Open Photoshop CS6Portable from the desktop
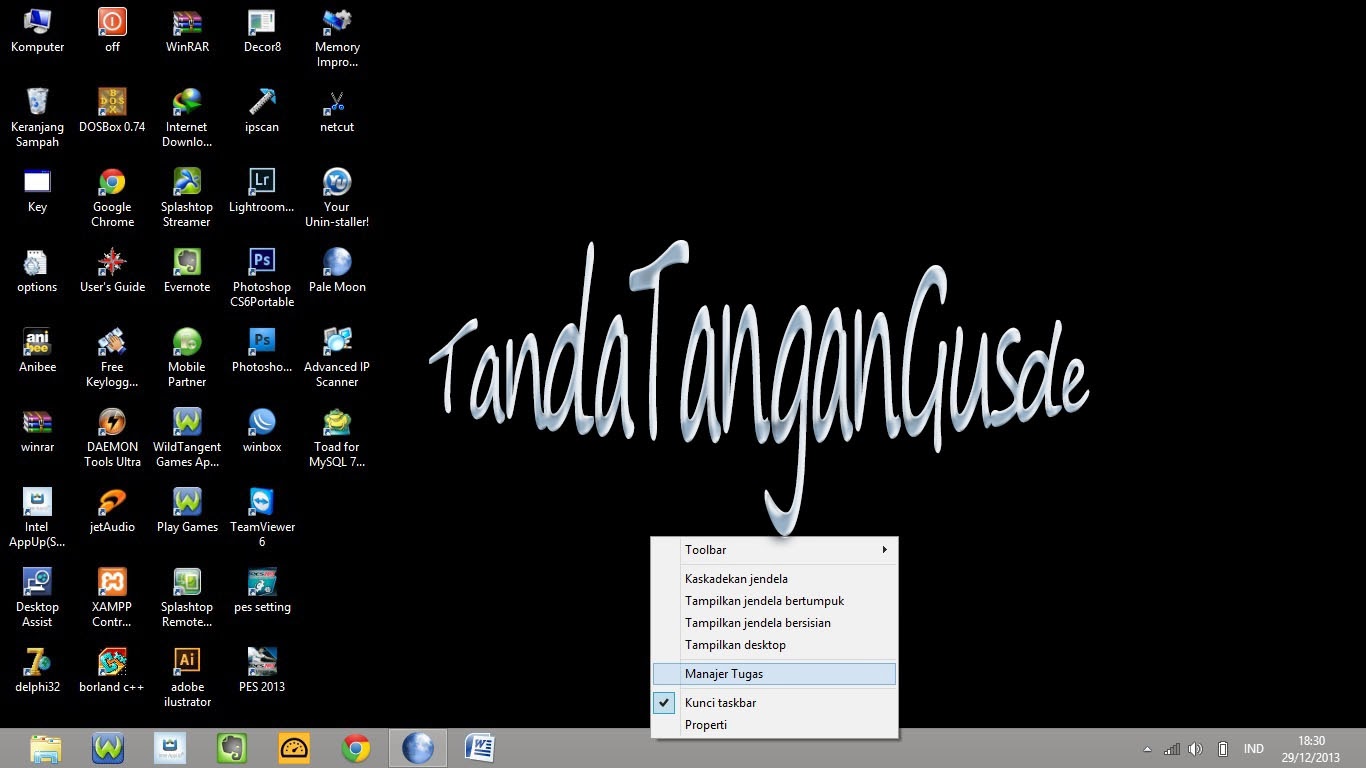The height and width of the screenshot is (768, 1366). [261, 262]
